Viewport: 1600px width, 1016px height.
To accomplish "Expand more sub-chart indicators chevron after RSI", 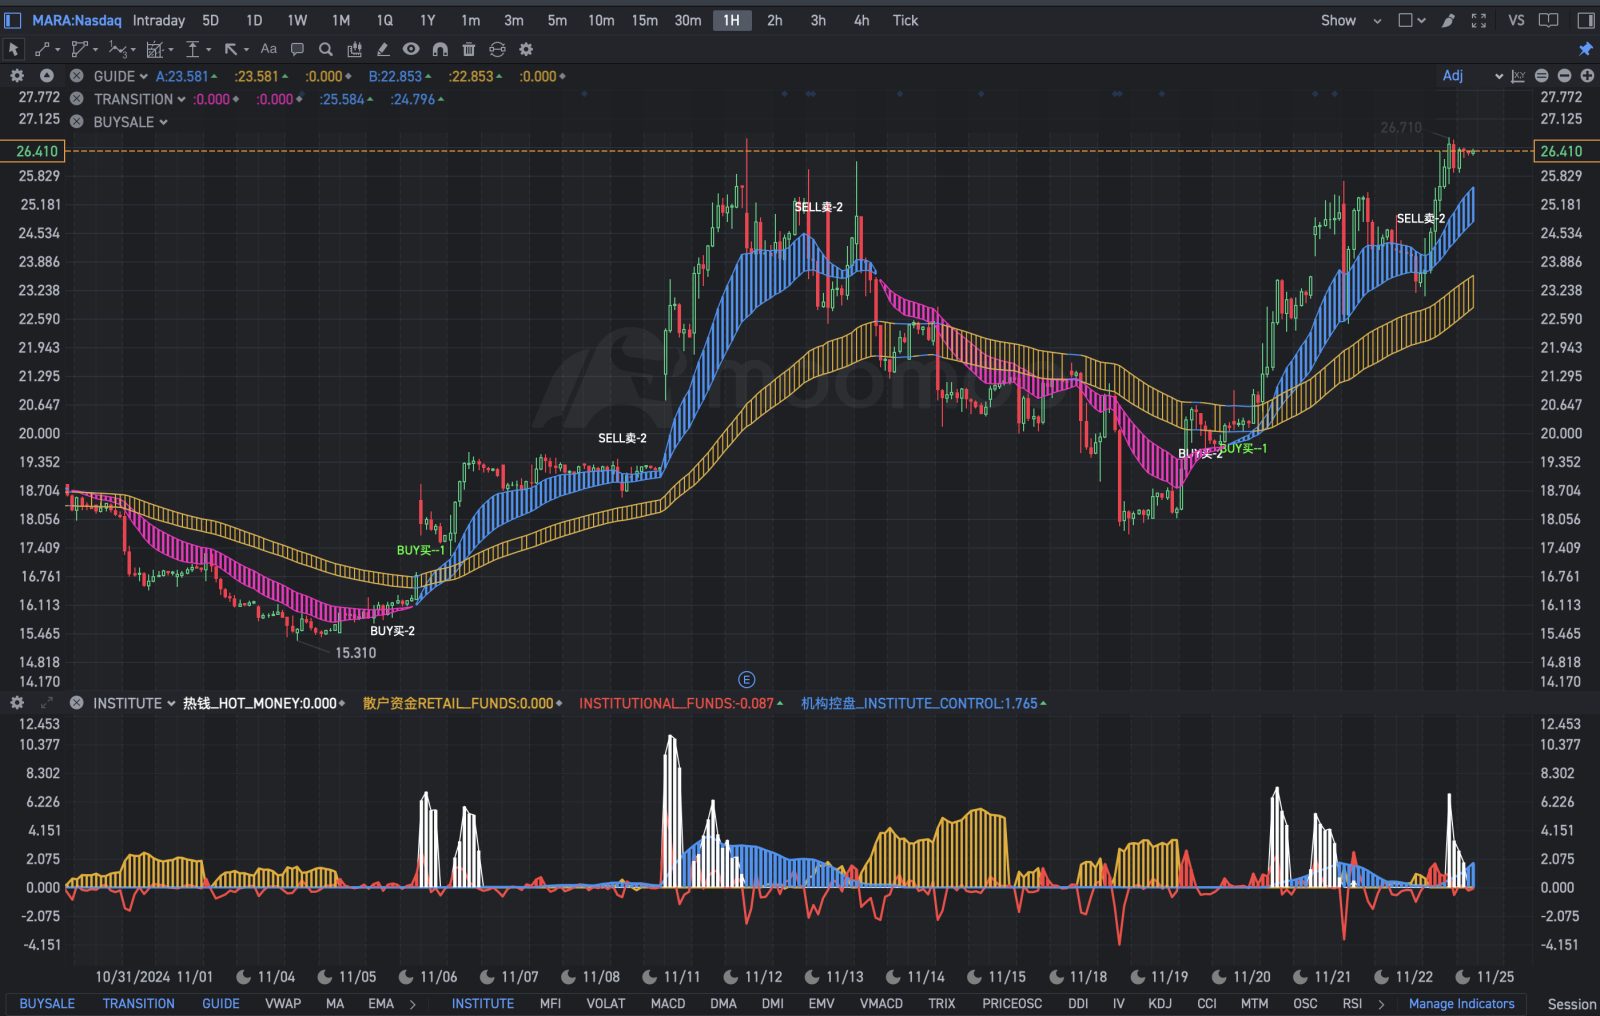I will (1381, 1003).
